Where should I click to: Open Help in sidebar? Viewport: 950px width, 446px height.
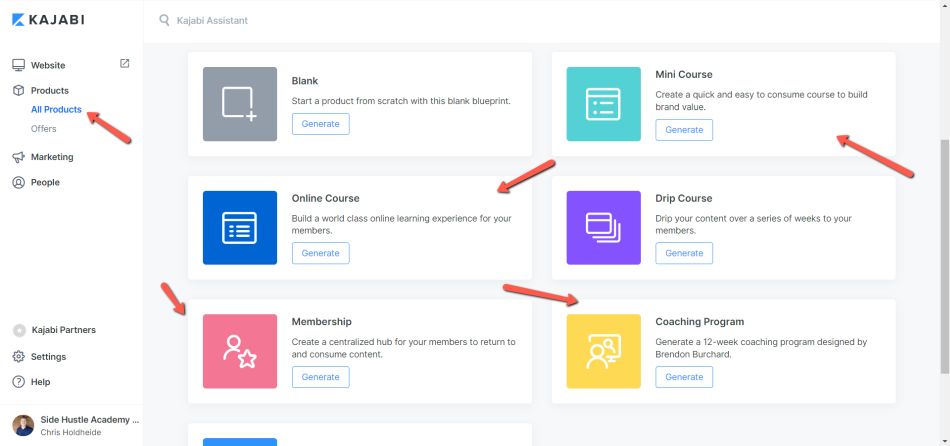click(41, 382)
